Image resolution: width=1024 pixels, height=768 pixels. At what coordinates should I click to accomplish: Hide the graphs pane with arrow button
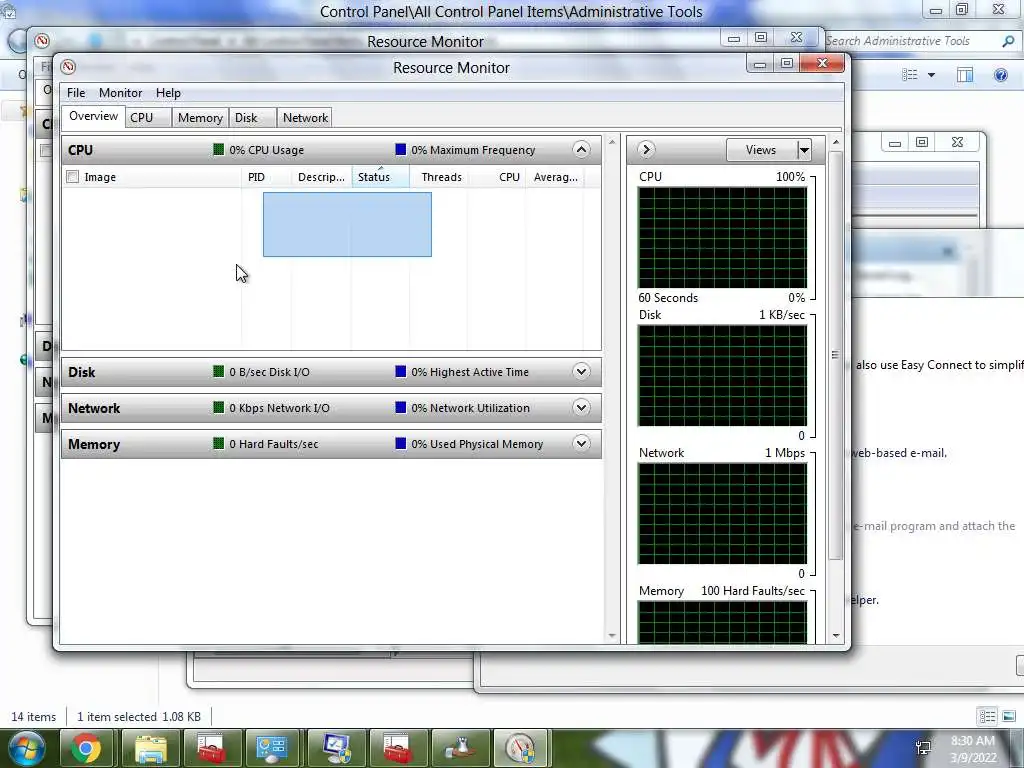pyautogui.click(x=645, y=150)
